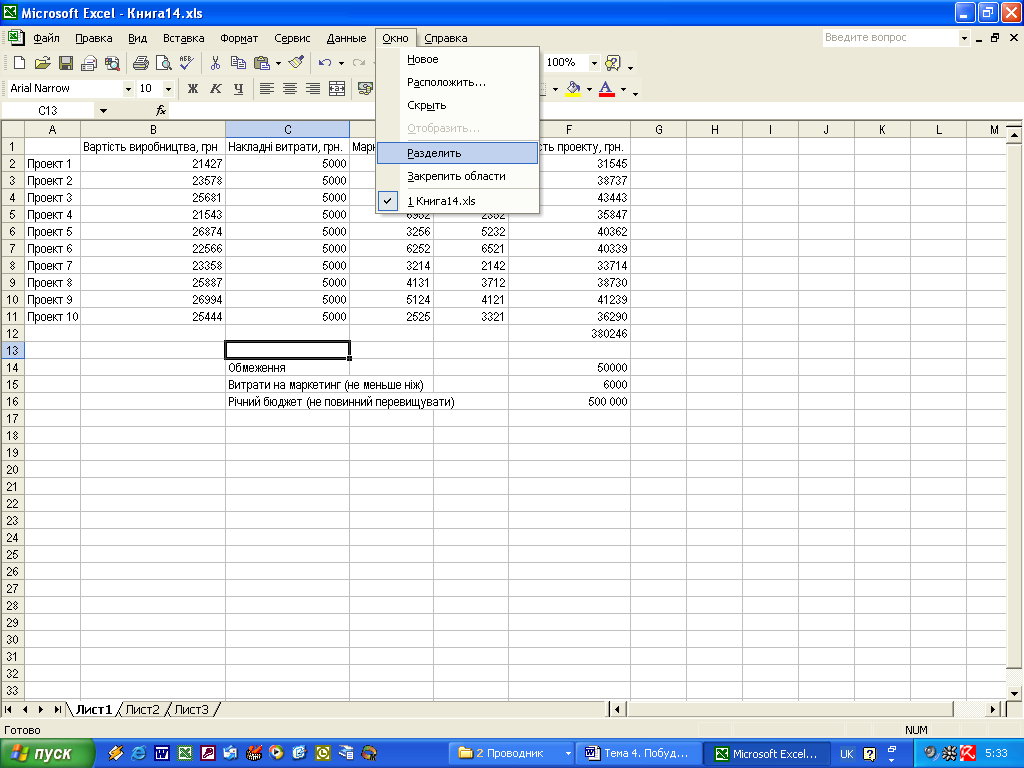1024x768 pixels.
Task: Apply currency format icon
Action: [x=366, y=88]
